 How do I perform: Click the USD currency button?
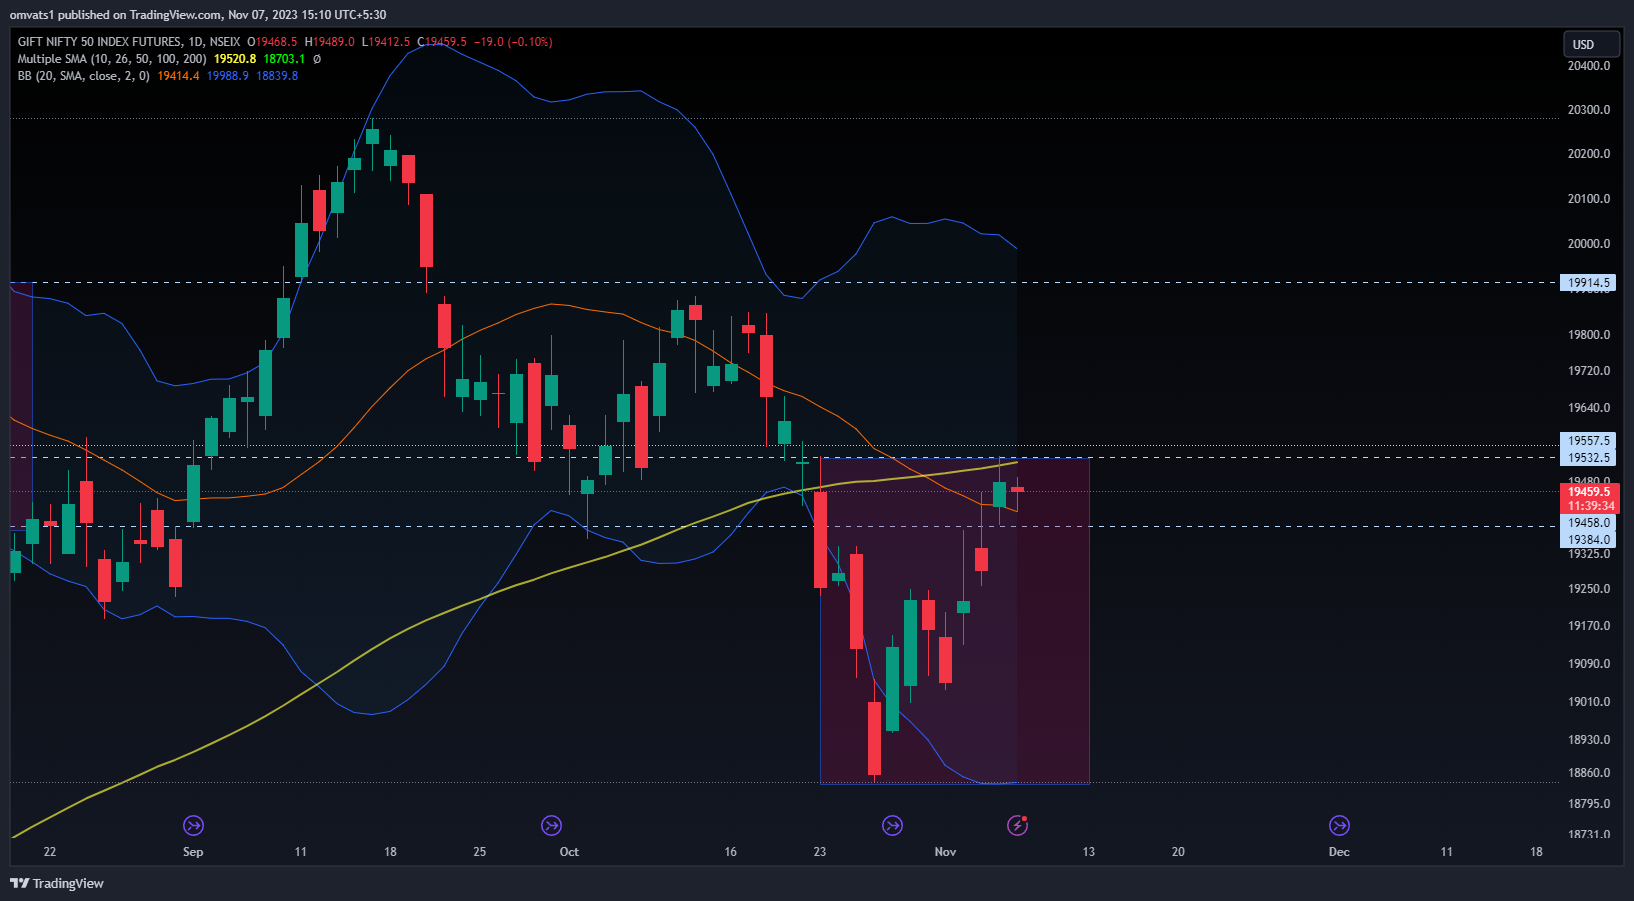1591,44
